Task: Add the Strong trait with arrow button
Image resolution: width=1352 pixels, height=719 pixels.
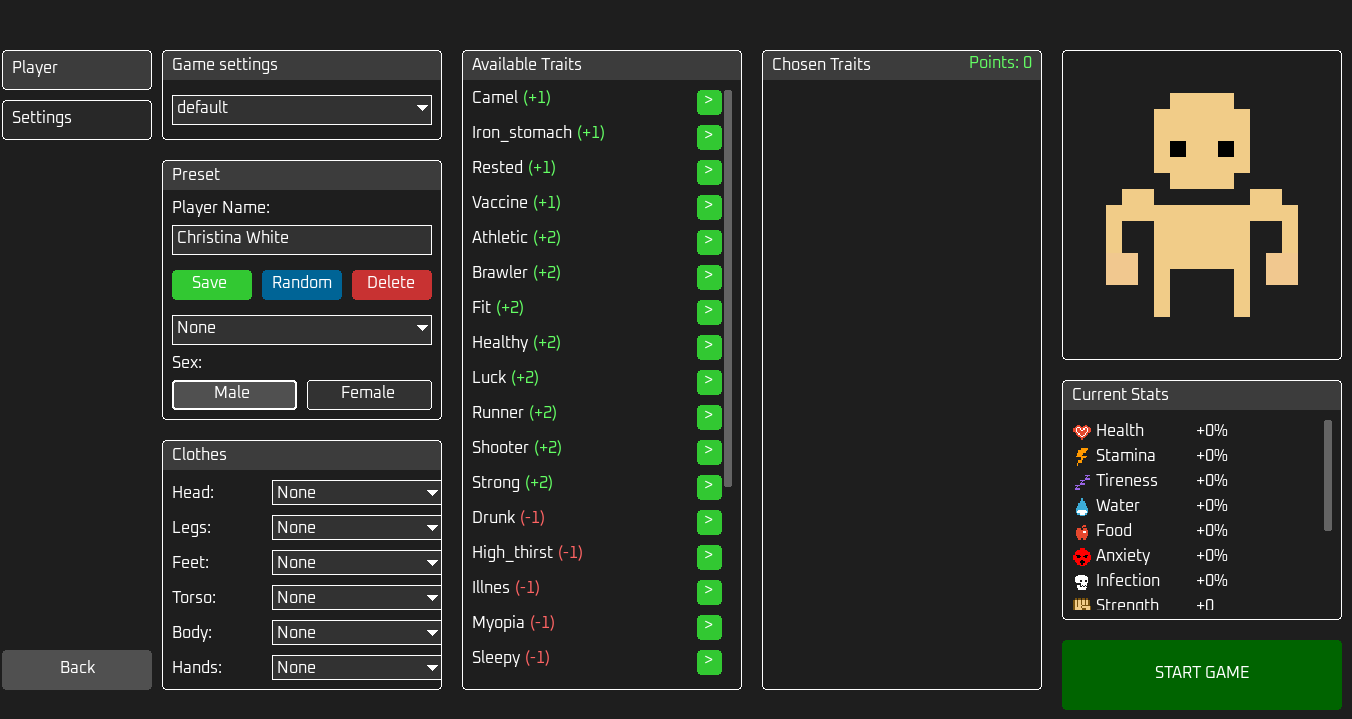Action: [x=709, y=486]
